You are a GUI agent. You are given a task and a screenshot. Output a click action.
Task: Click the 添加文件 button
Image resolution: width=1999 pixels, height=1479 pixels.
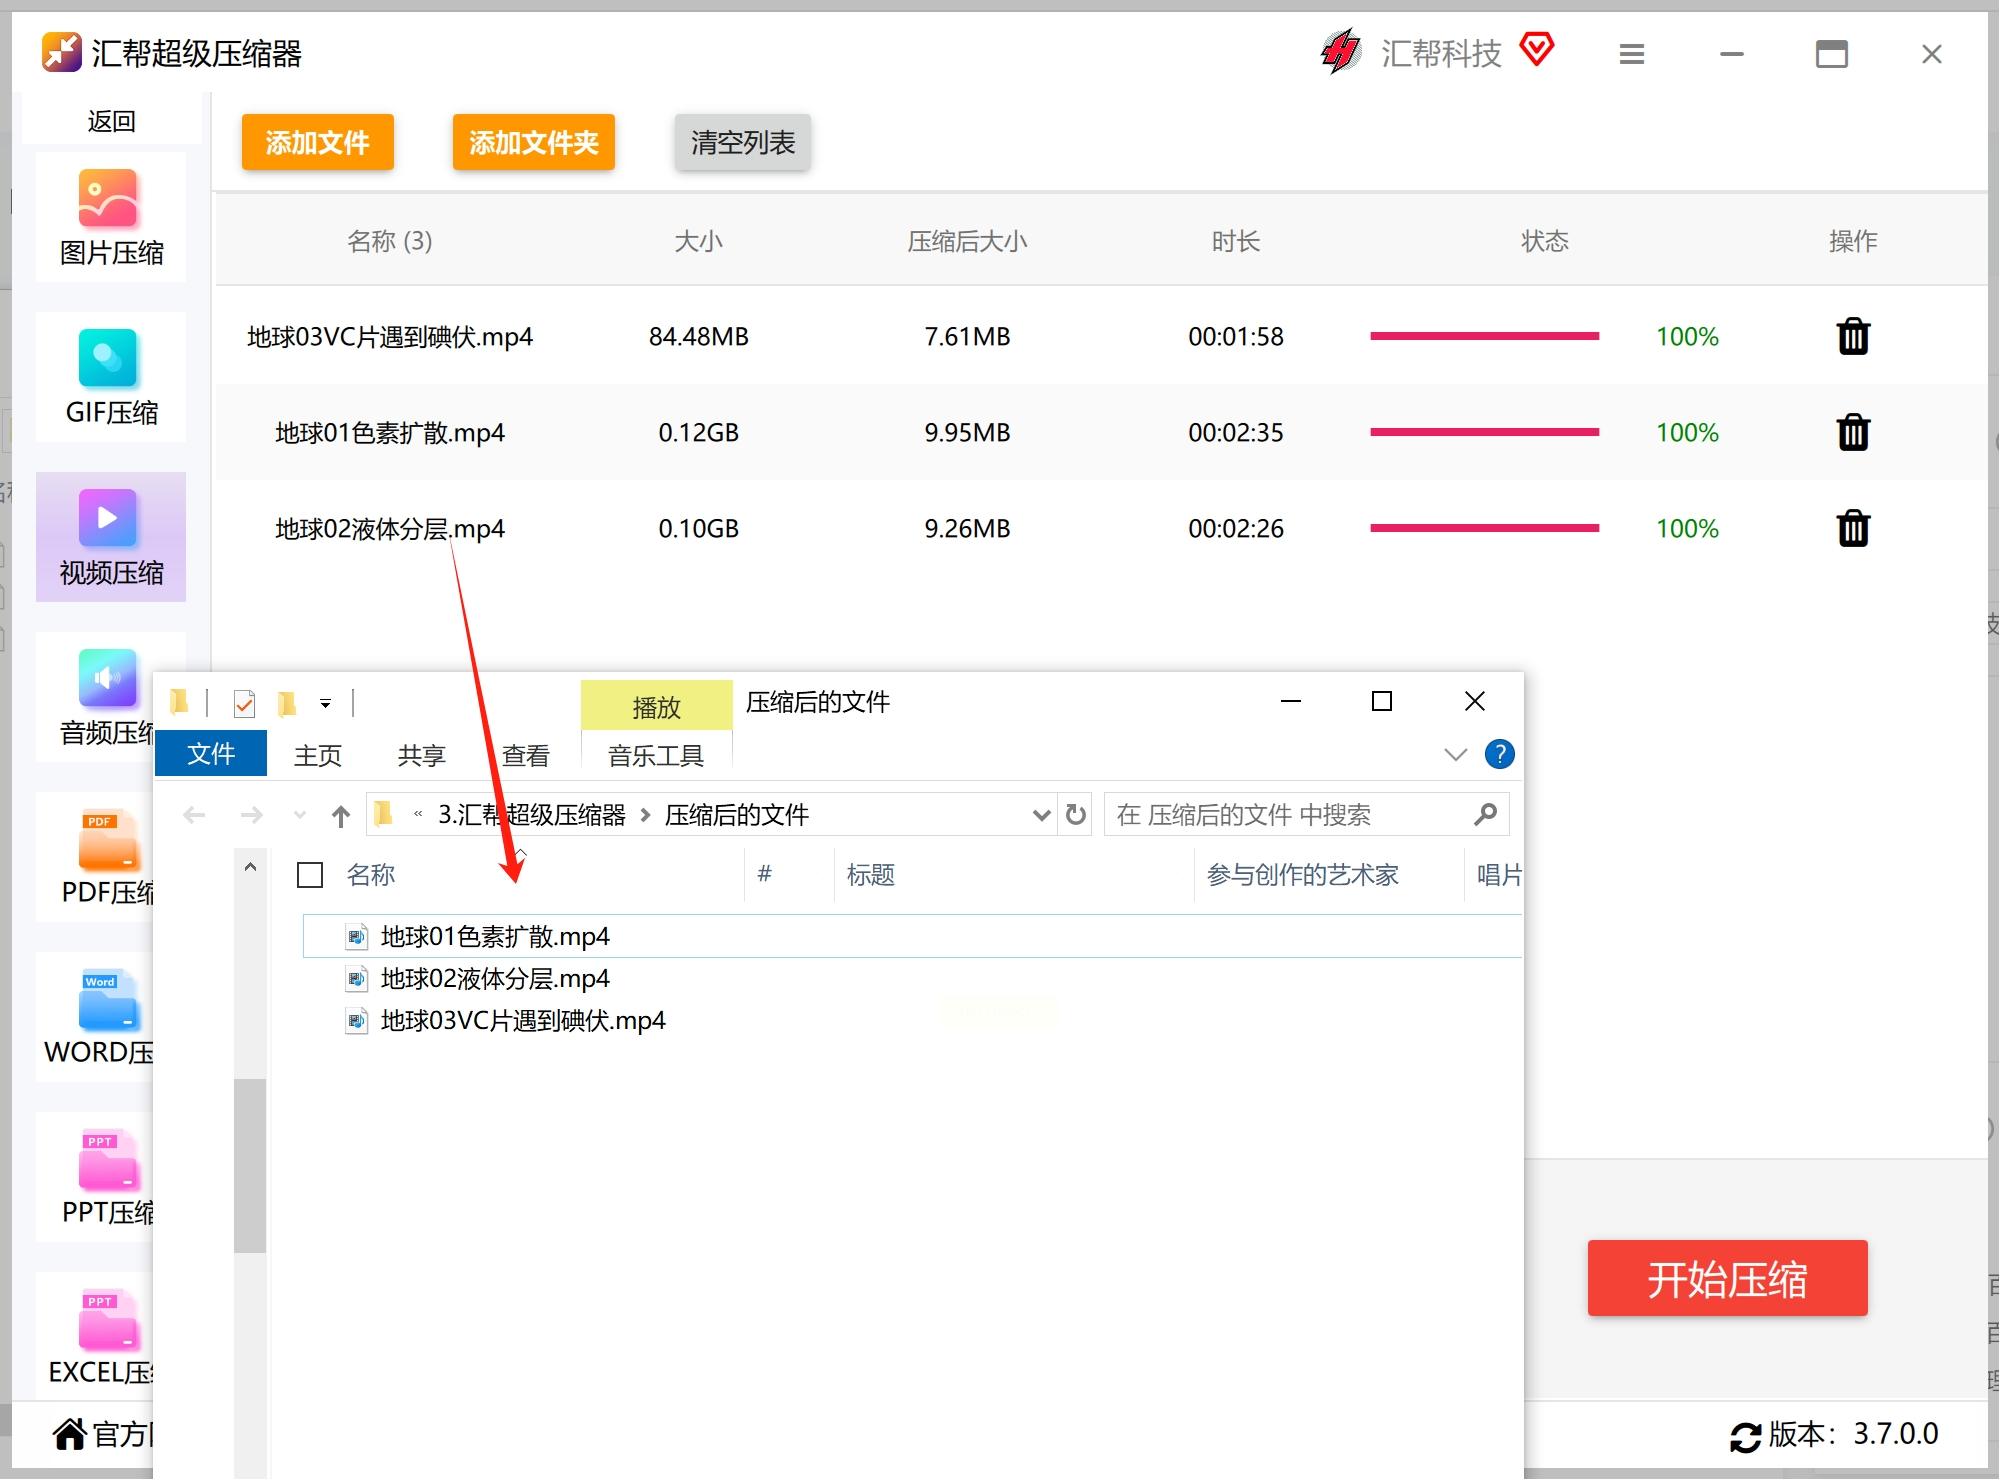[x=317, y=142]
